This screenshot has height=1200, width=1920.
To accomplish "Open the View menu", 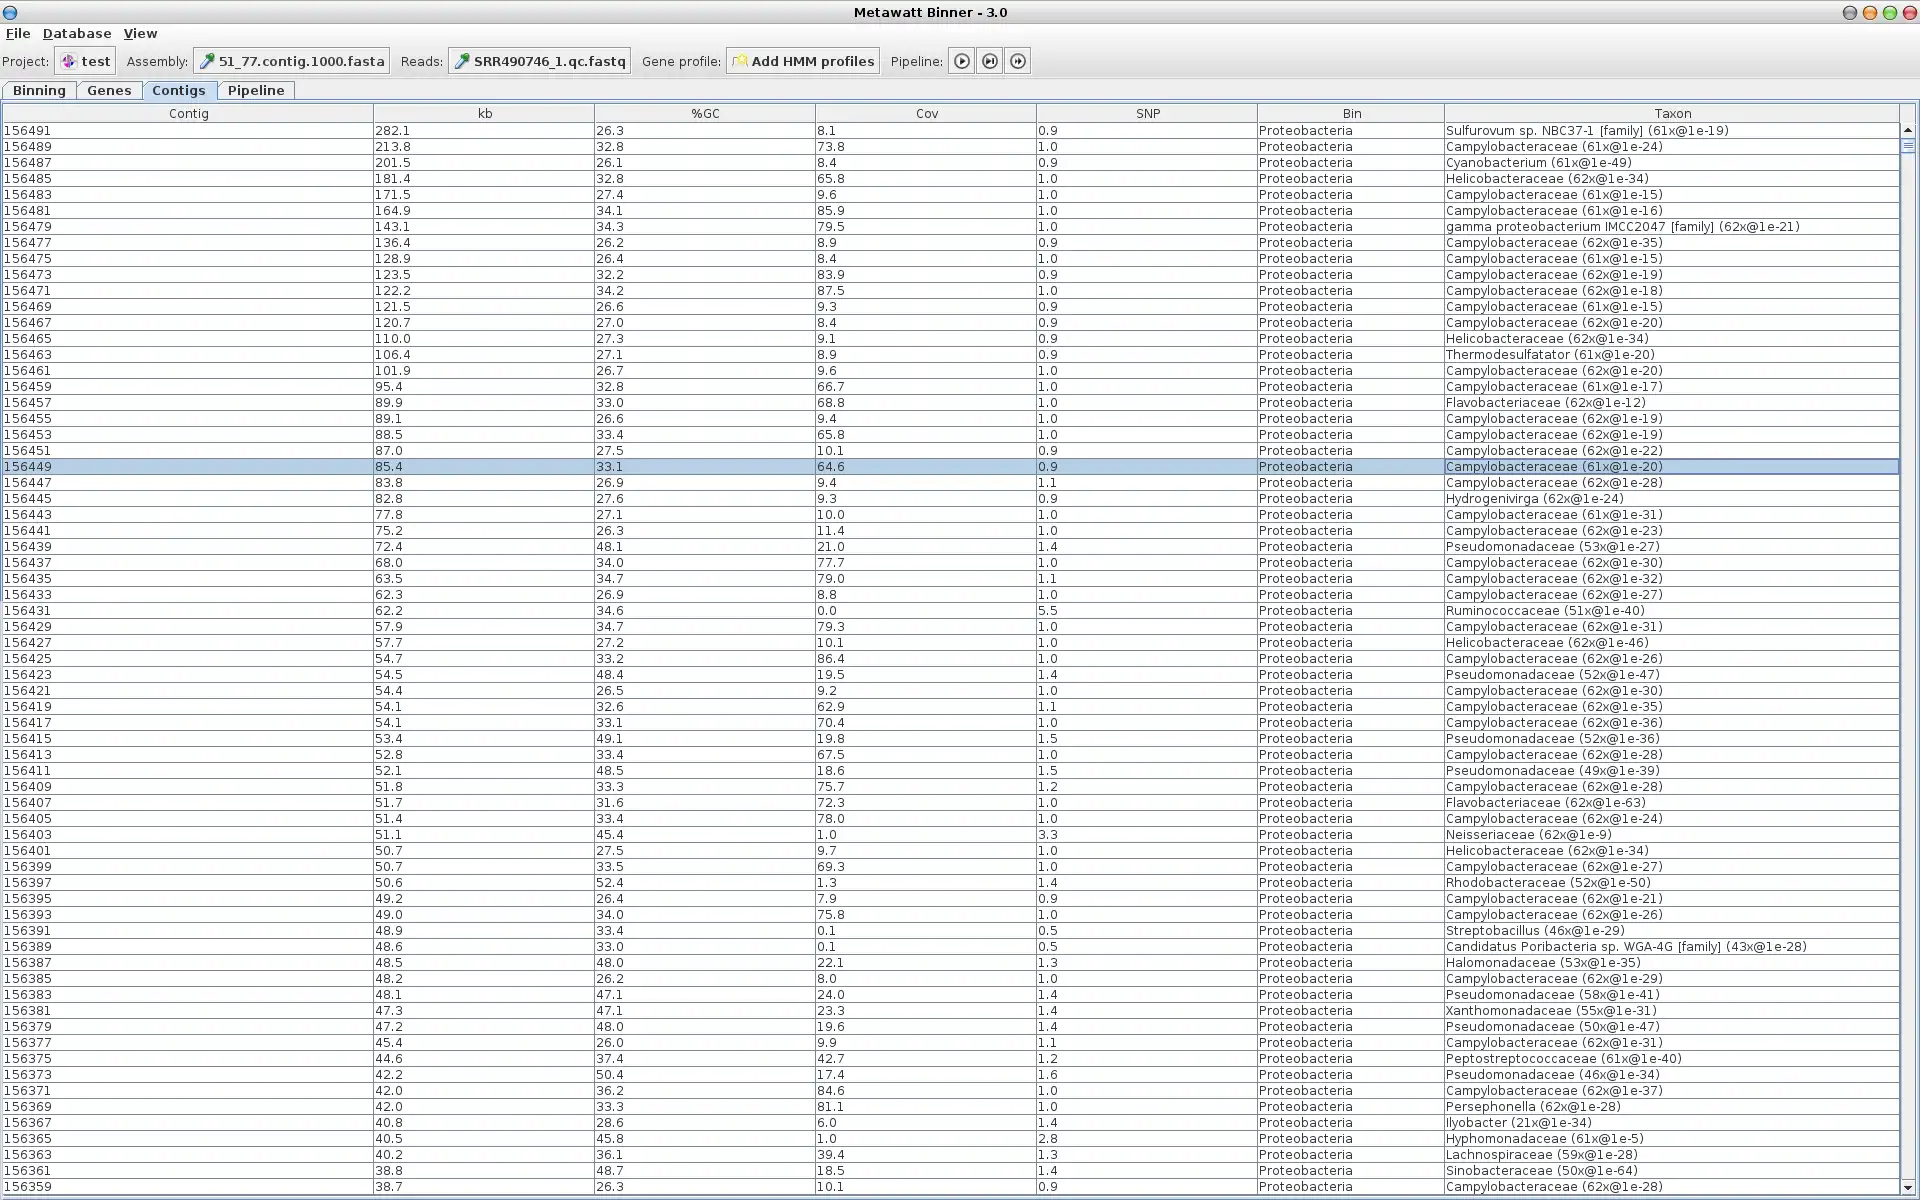I will [x=140, y=34].
